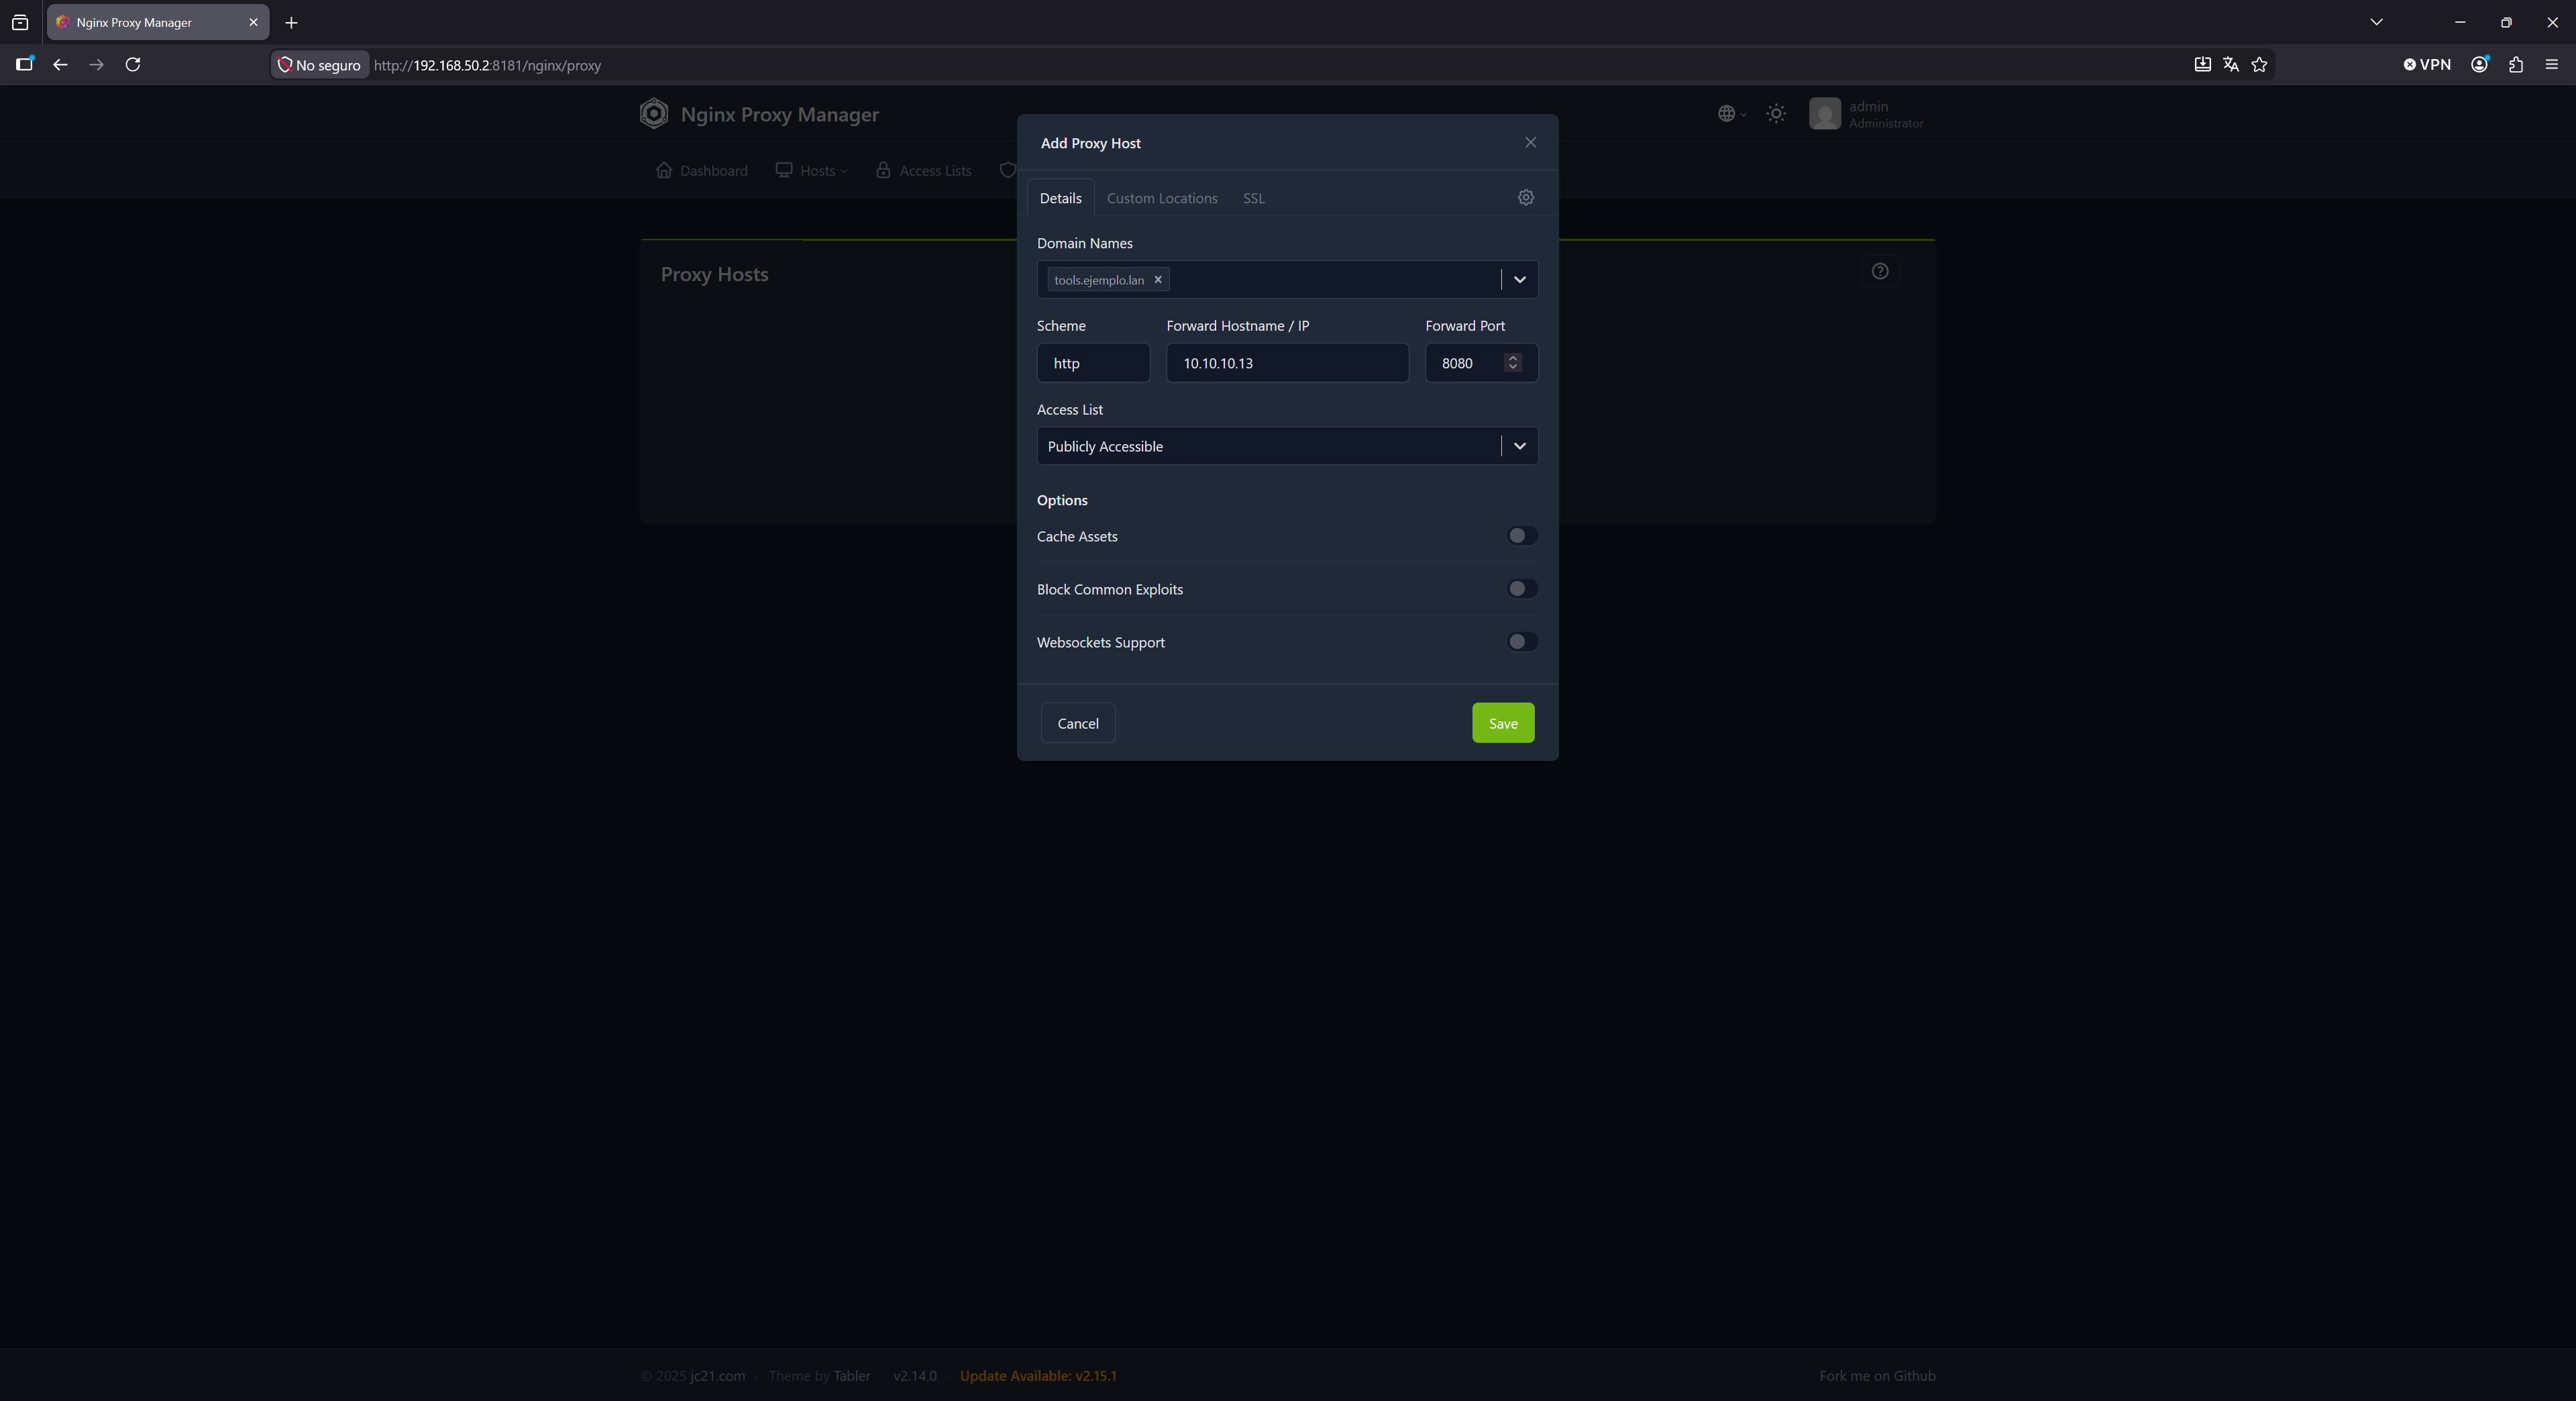Open the translate page icon

point(2231,65)
